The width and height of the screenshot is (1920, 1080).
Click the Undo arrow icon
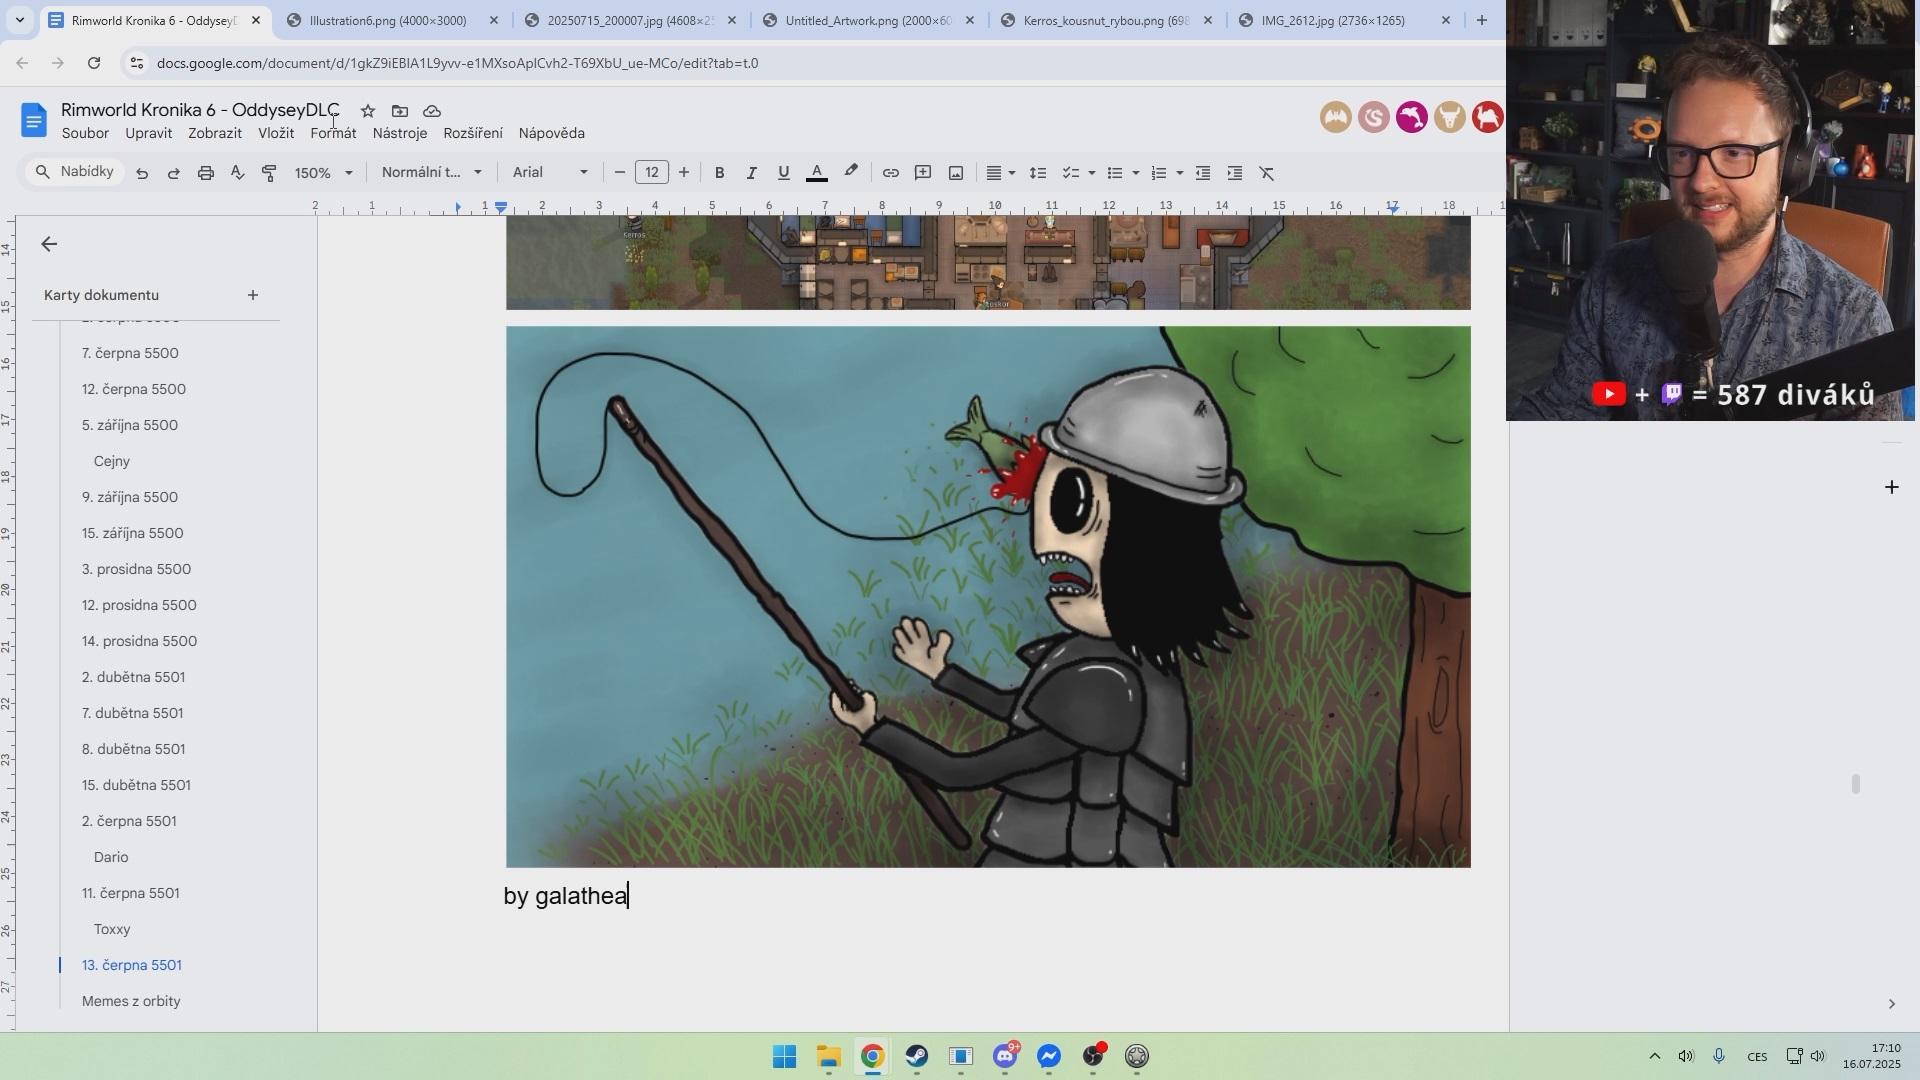point(142,173)
